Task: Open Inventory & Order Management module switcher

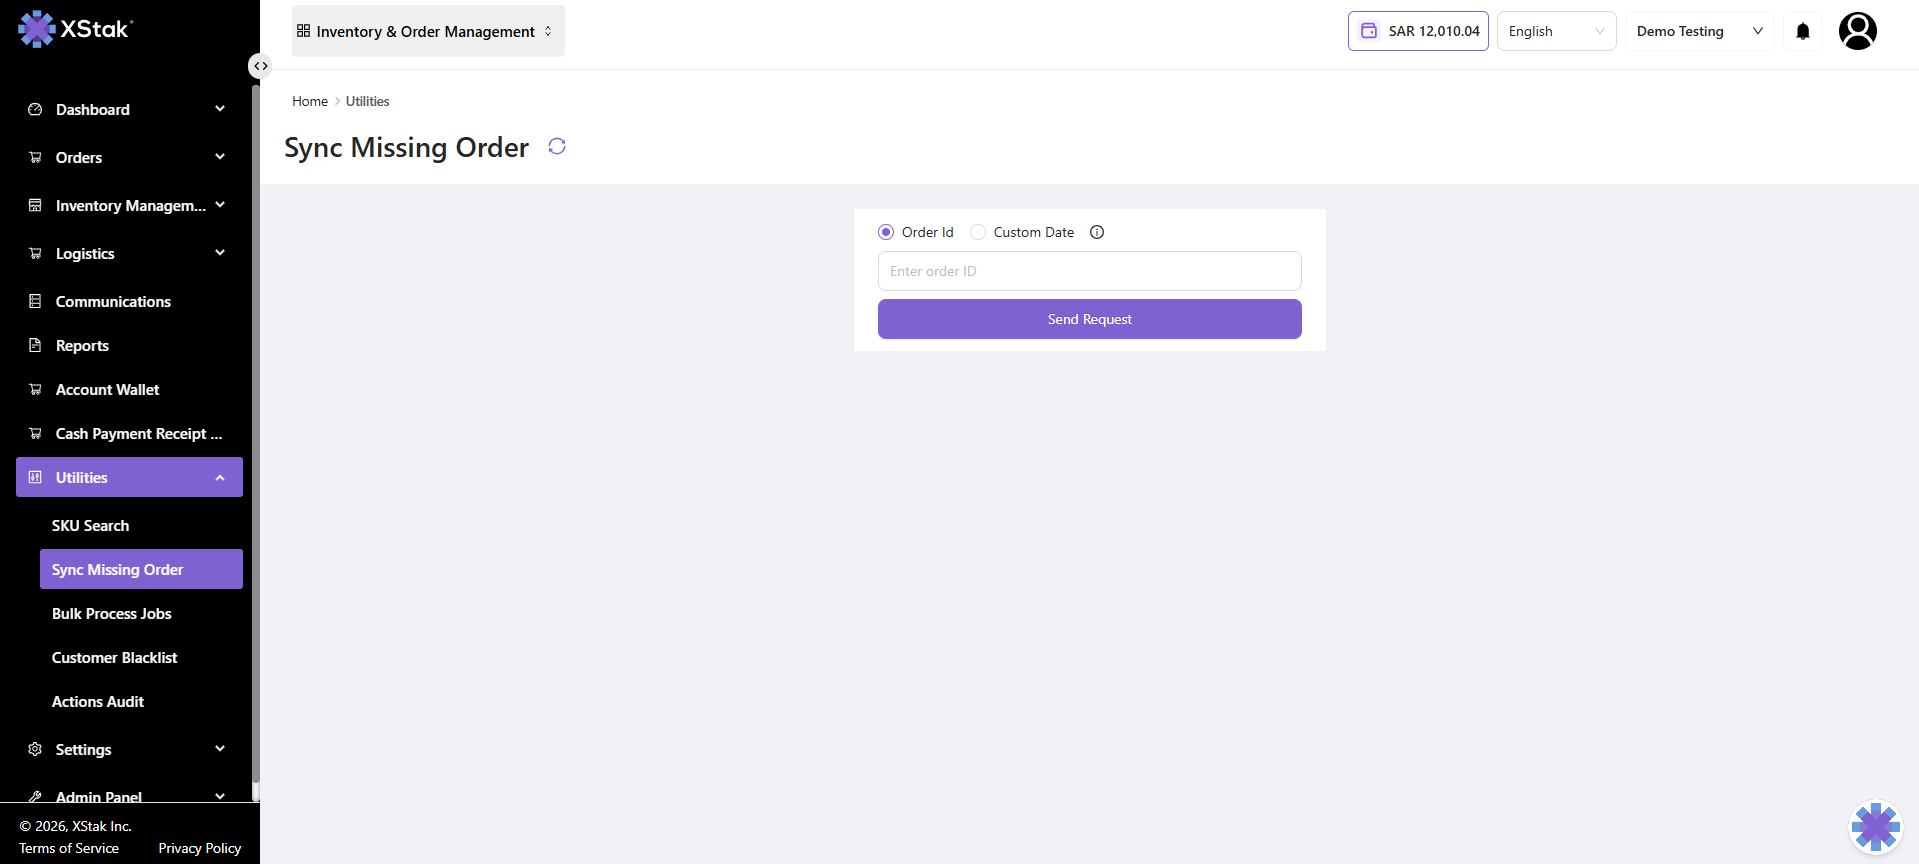Action: (x=427, y=31)
